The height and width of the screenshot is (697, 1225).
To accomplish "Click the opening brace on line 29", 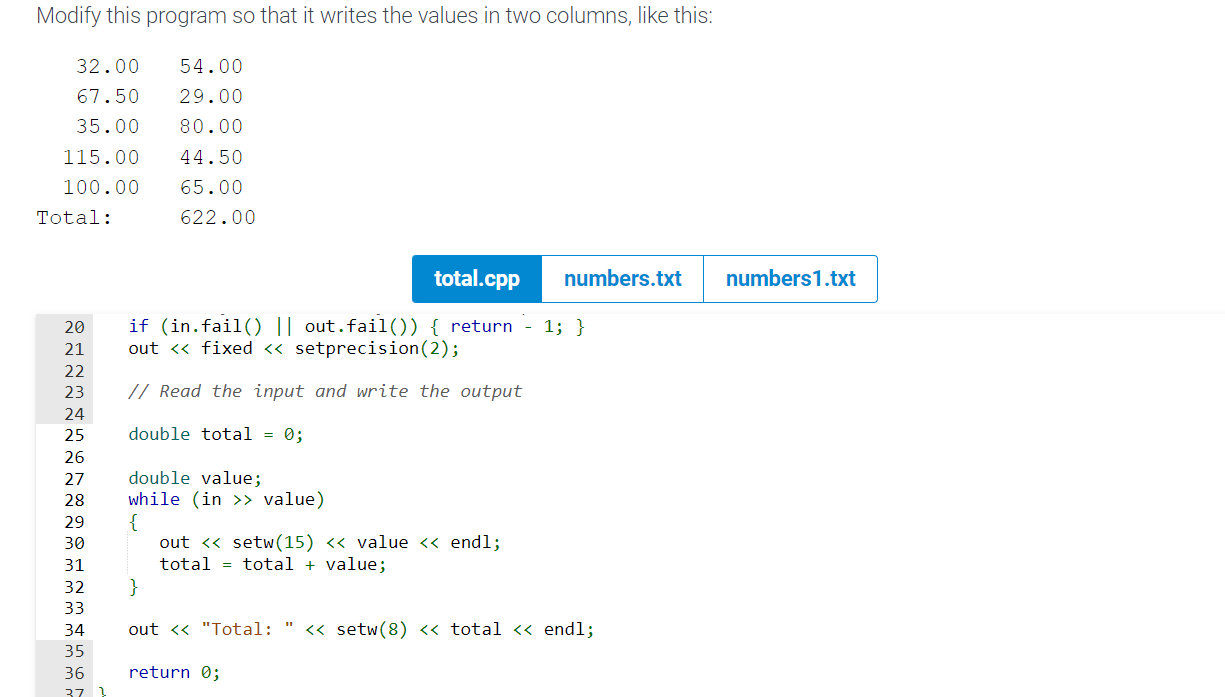I will (x=133, y=521).
